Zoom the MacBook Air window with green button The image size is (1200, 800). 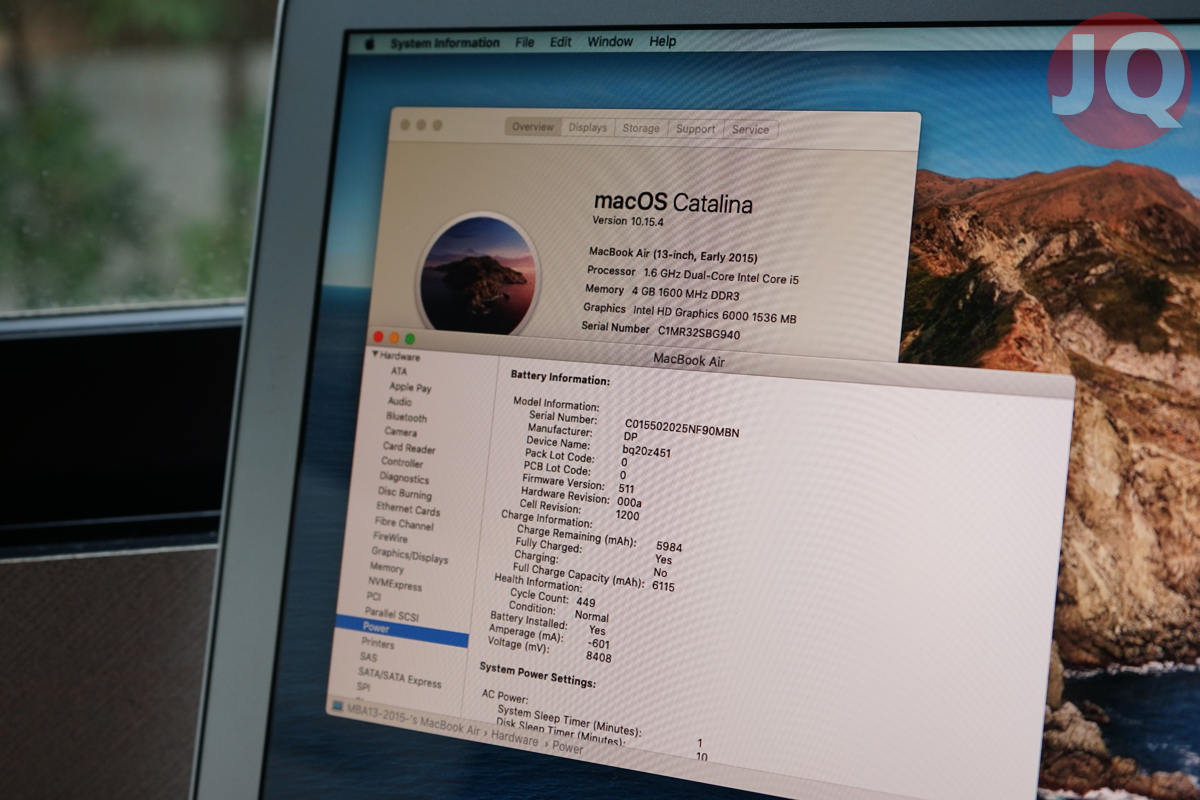pos(410,340)
